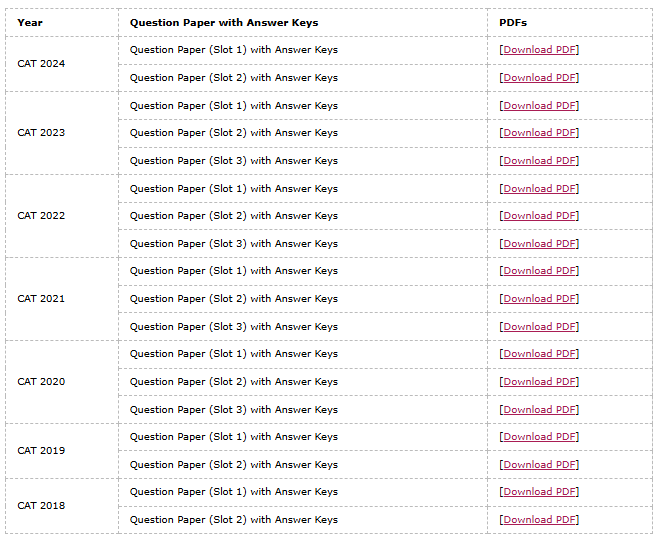This screenshot has width=663, height=543.
Task: Click the CAT 2022 year cell
Action: (41, 215)
